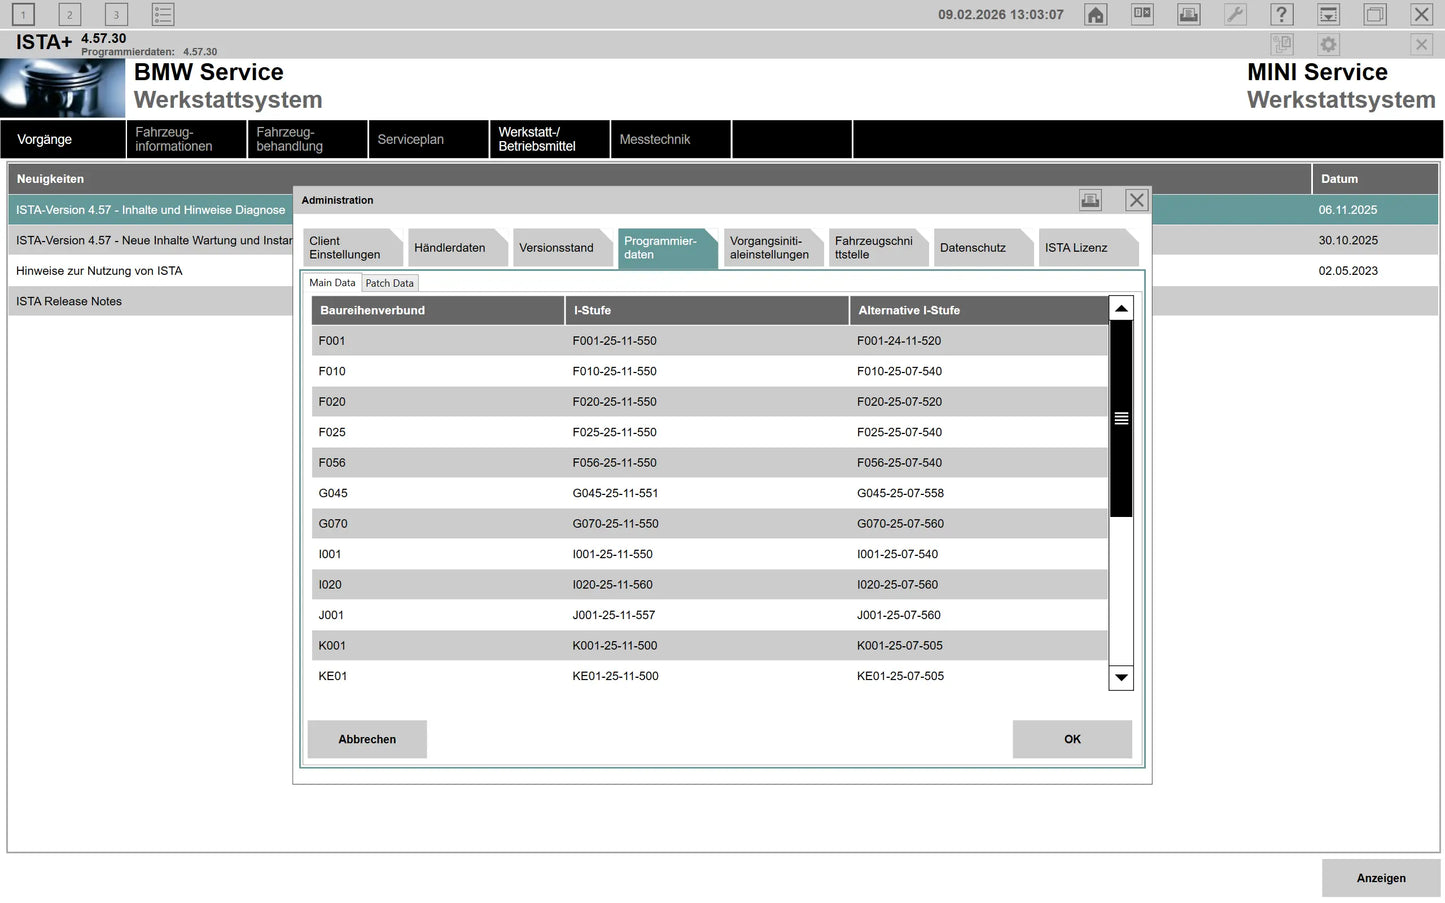Open Werkstatt-/Betriebsmittel menu
The height and width of the screenshot is (903, 1445).
click(548, 139)
